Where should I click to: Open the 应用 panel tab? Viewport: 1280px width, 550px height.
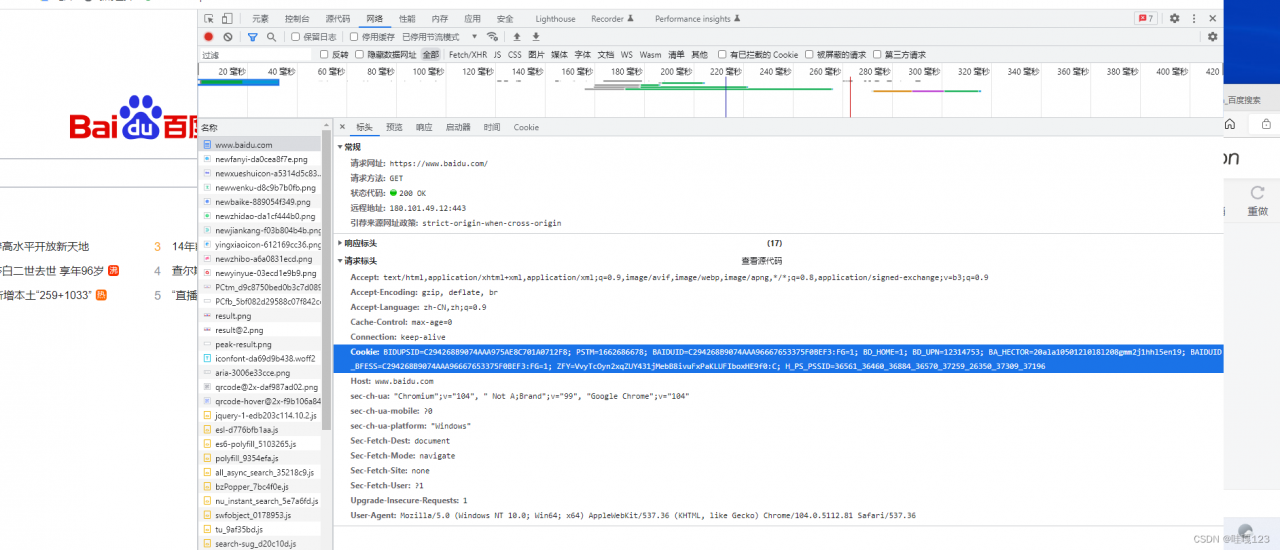click(472, 19)
